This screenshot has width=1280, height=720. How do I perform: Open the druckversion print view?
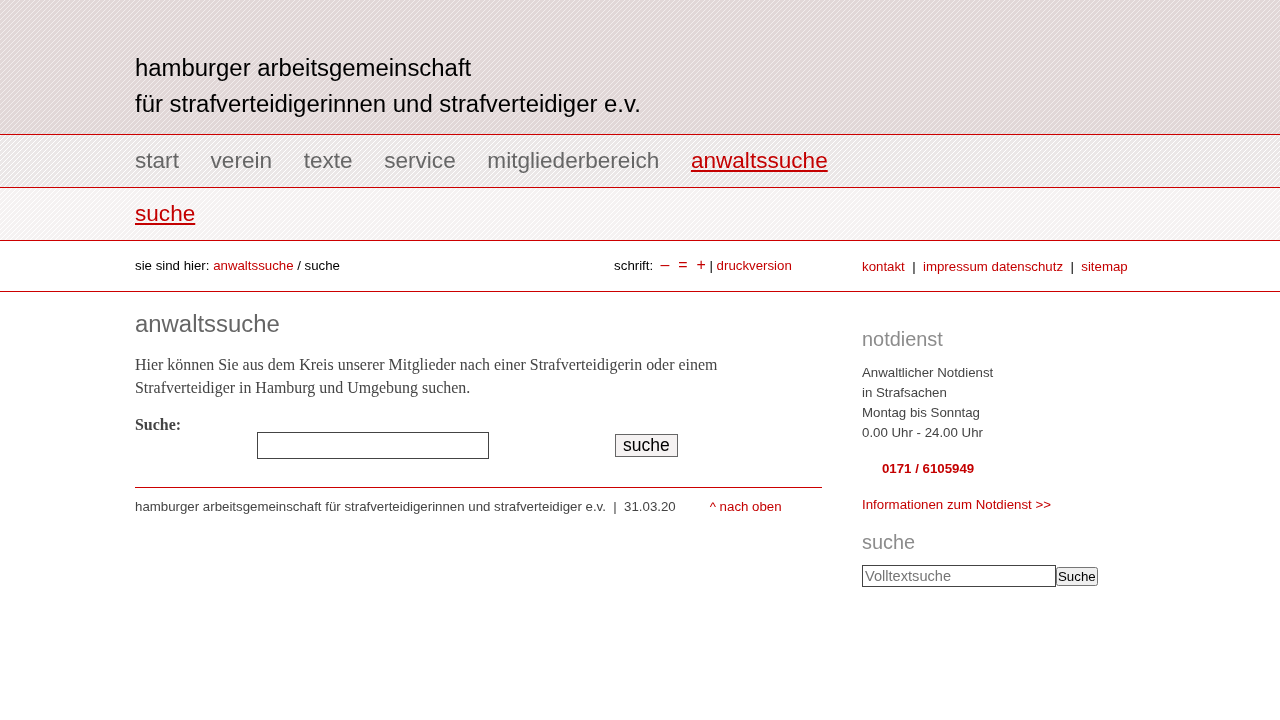point(754,266)
